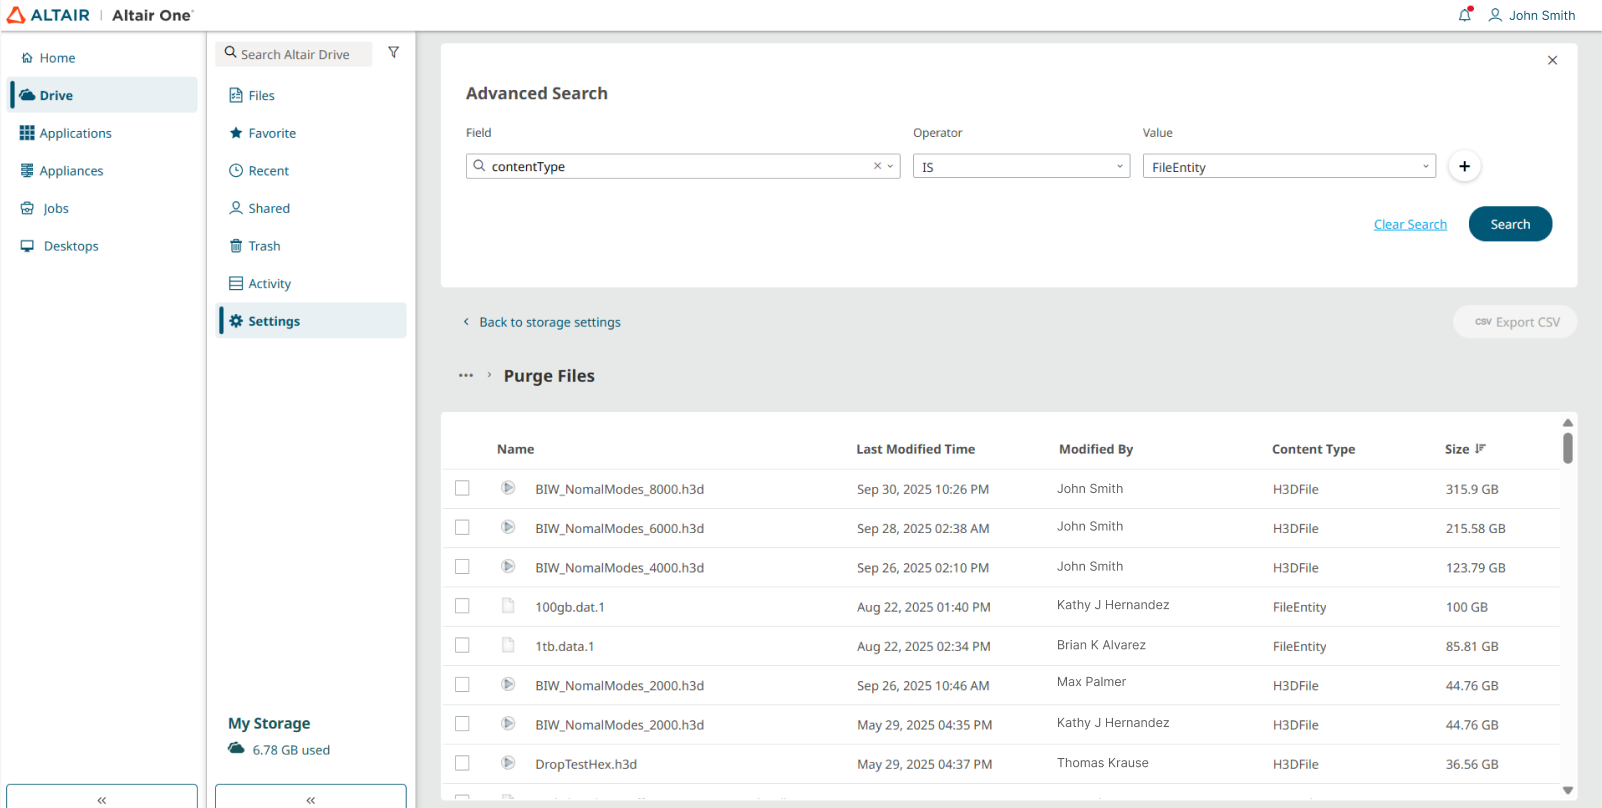Open the Trash section in Drive
This screenshot has width=1602, height=808.
tap(264, 246)
